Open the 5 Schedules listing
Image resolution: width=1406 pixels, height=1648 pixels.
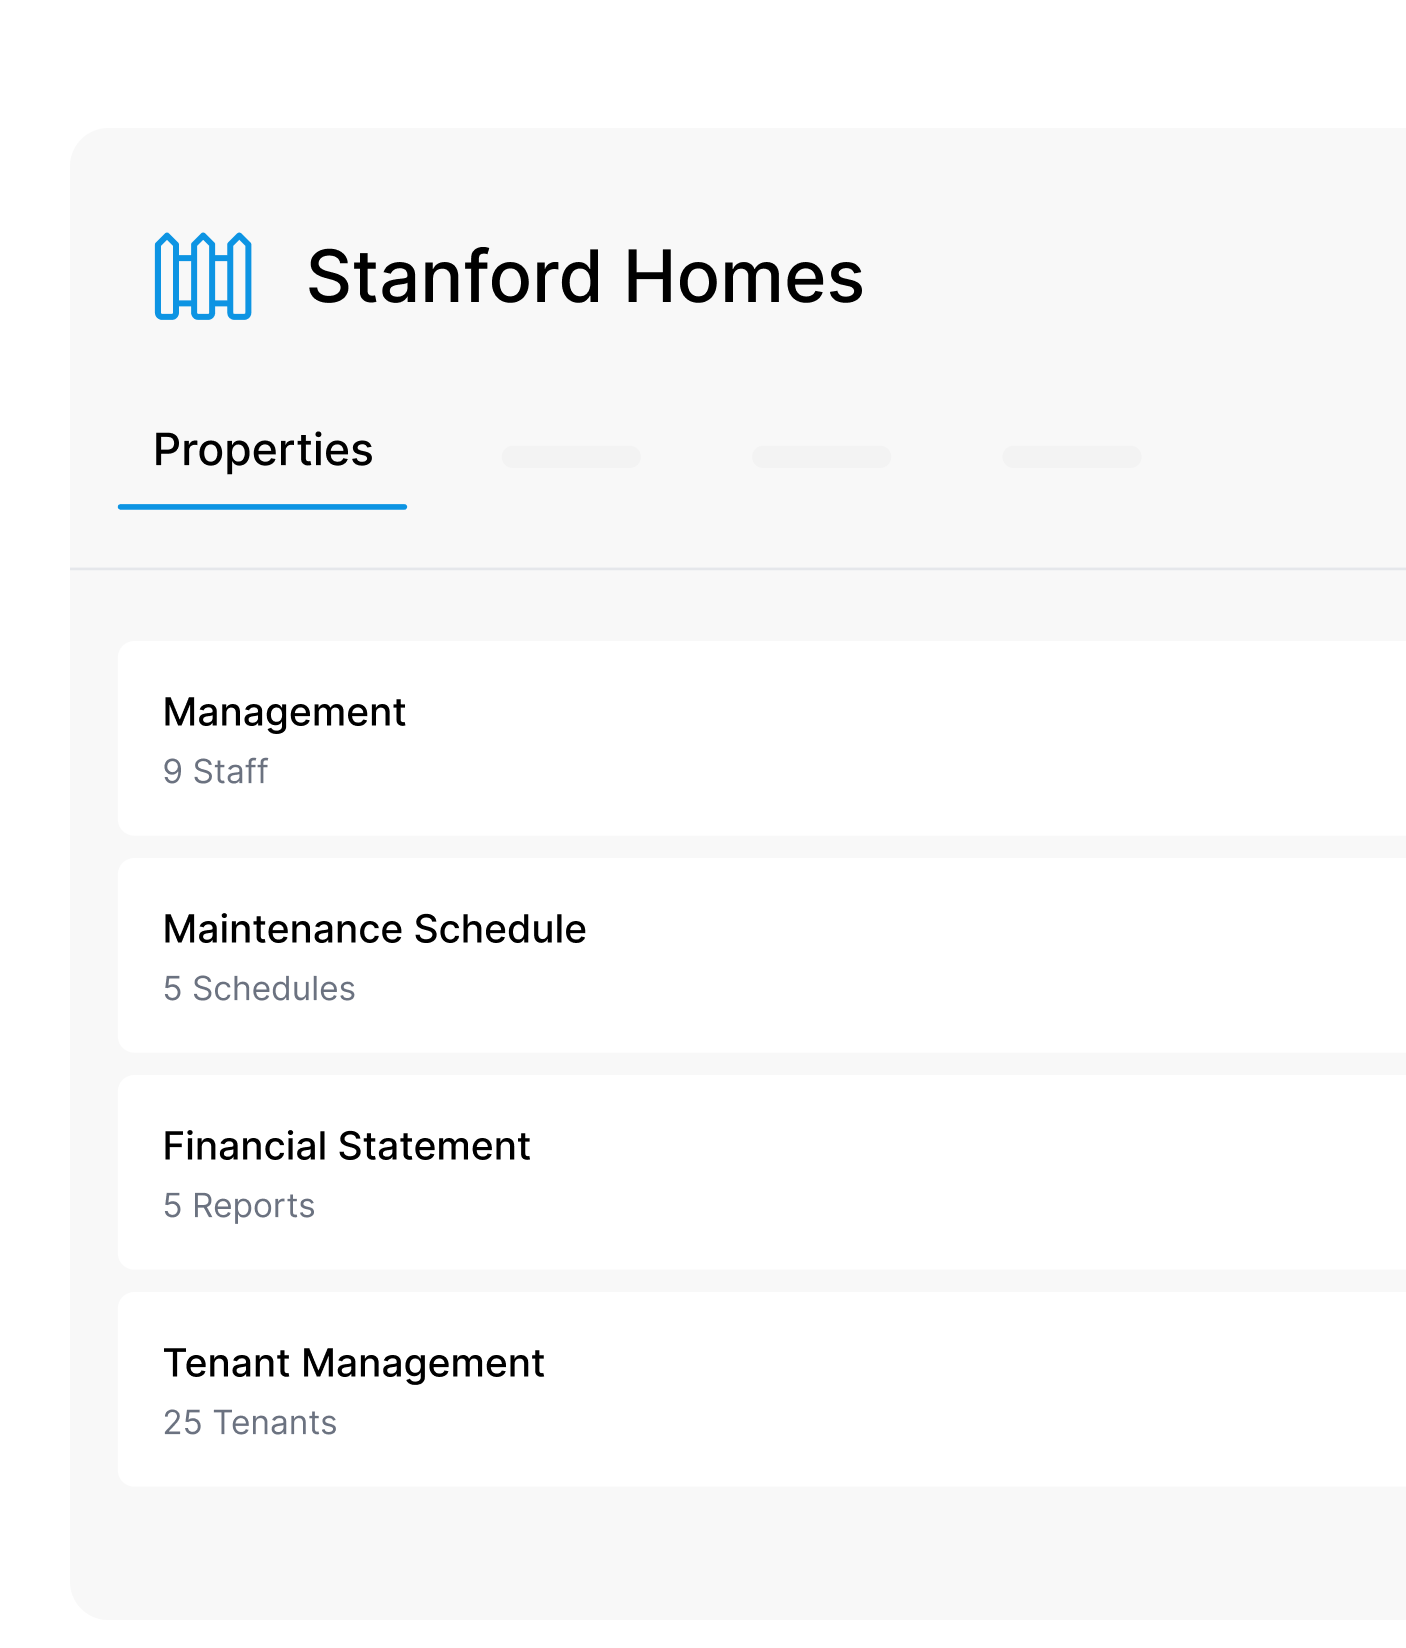point(259,988)
